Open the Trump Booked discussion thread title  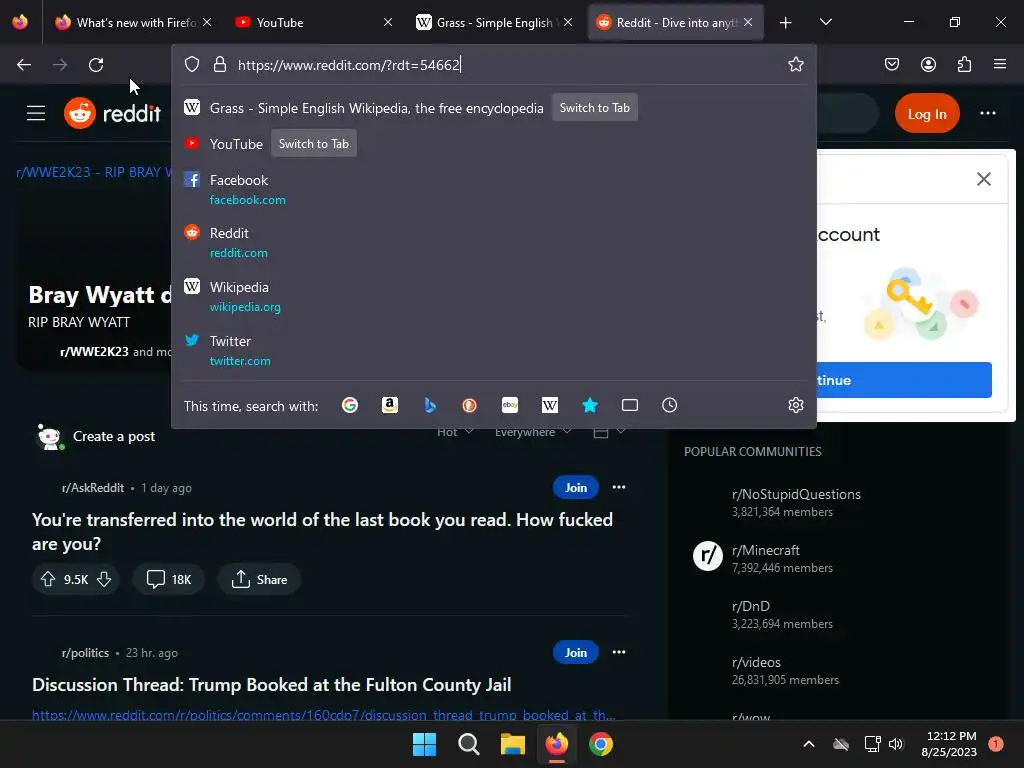272,684
